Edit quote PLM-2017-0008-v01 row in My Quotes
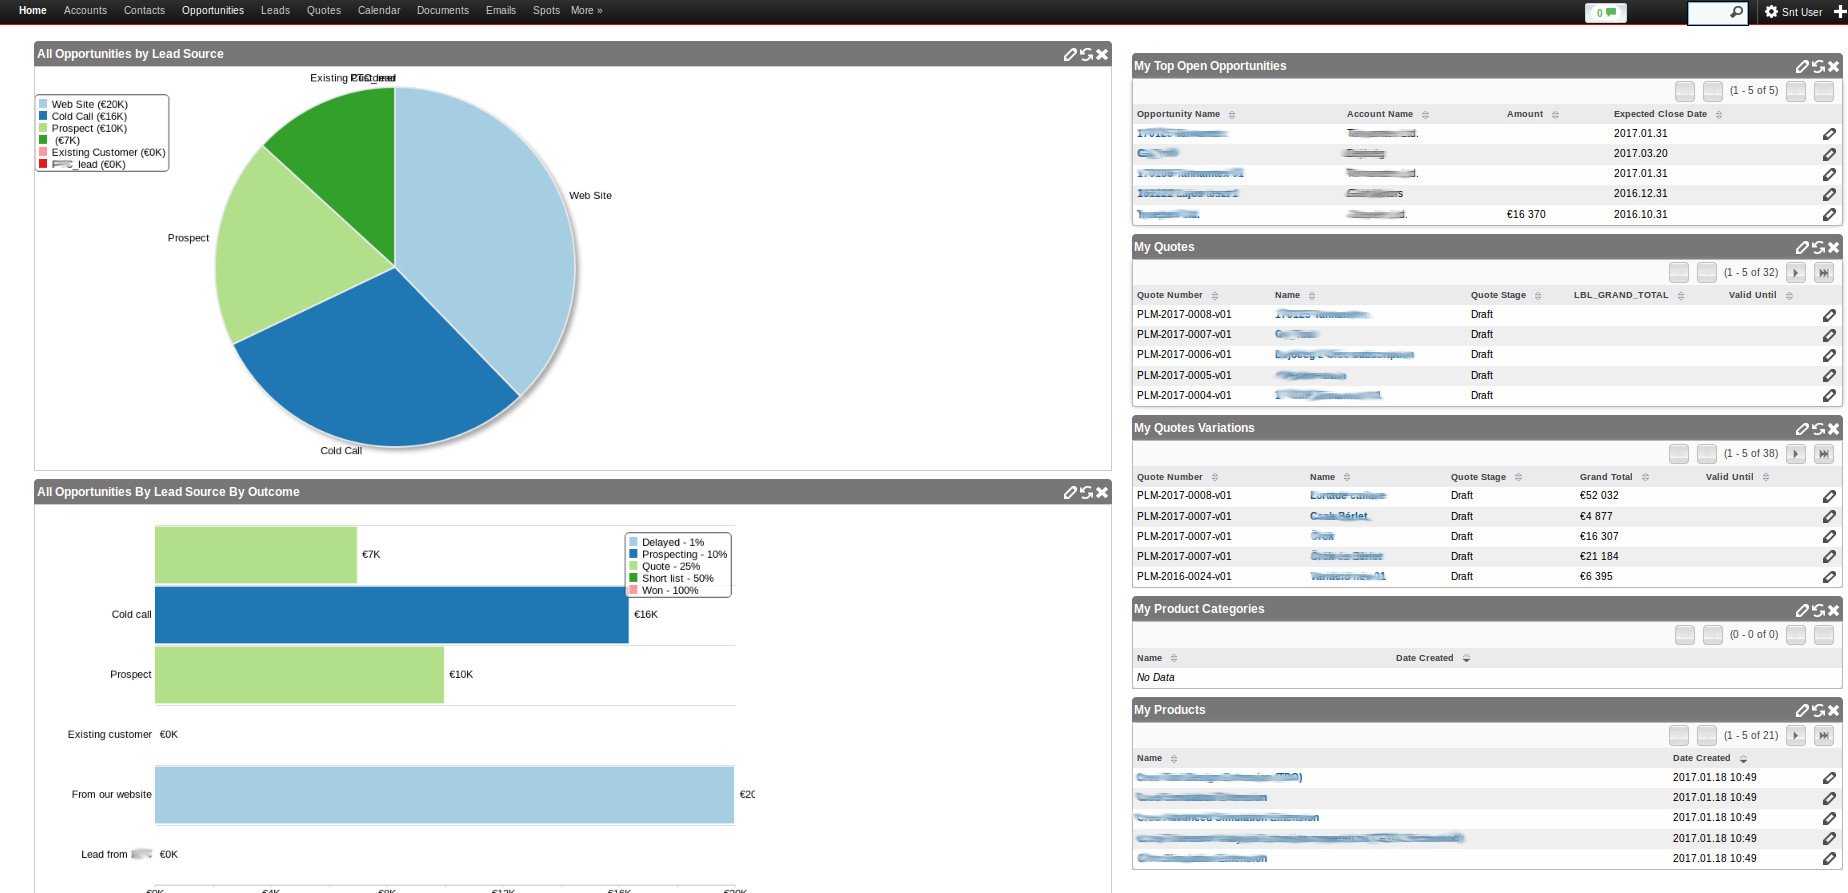1848x893 pixels. (x=1829, y=315)
